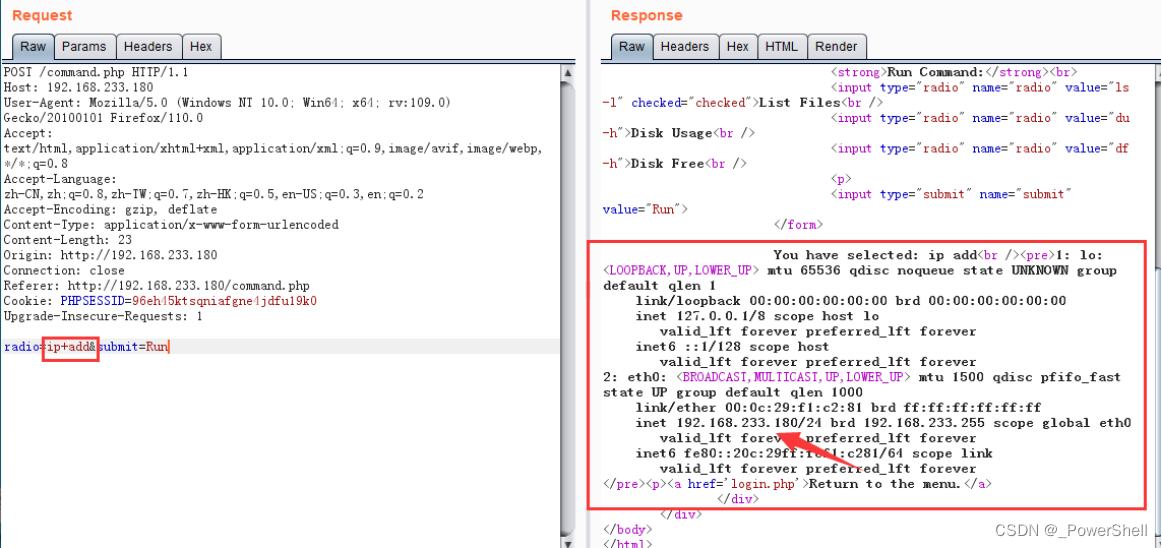Click the request pane vertical scrollbar track
The image size is (1162, 548).
[x=568, y=311]
